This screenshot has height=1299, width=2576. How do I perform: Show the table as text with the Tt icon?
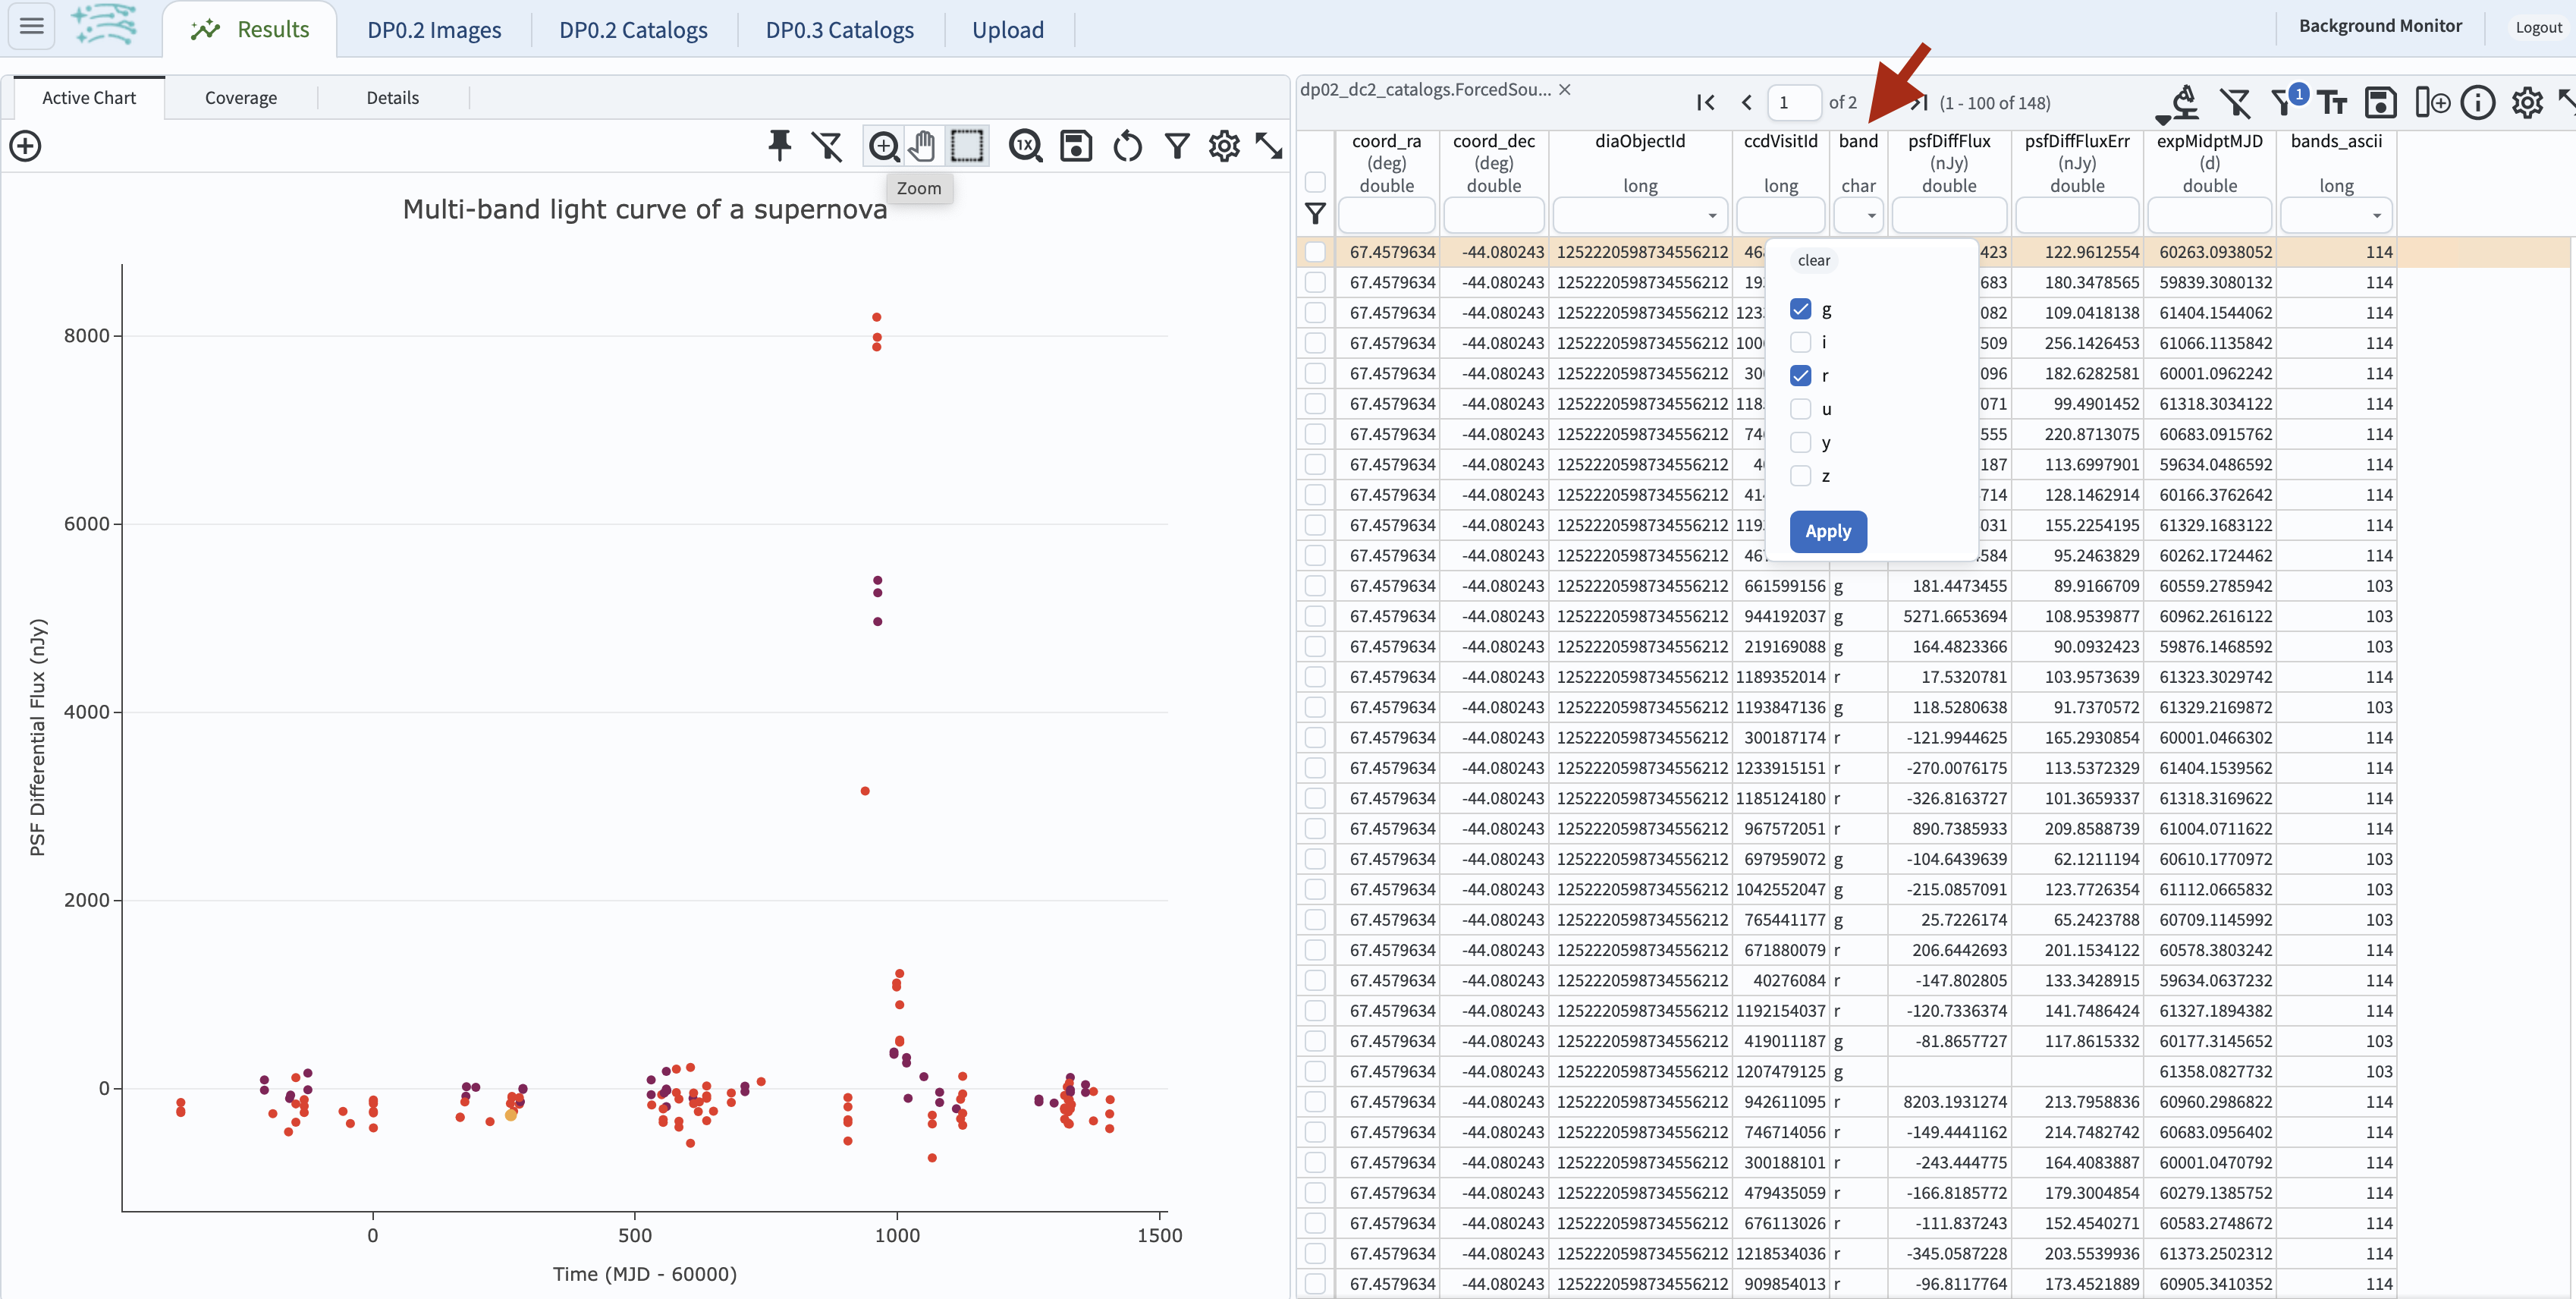click(x=2333, y=102)
